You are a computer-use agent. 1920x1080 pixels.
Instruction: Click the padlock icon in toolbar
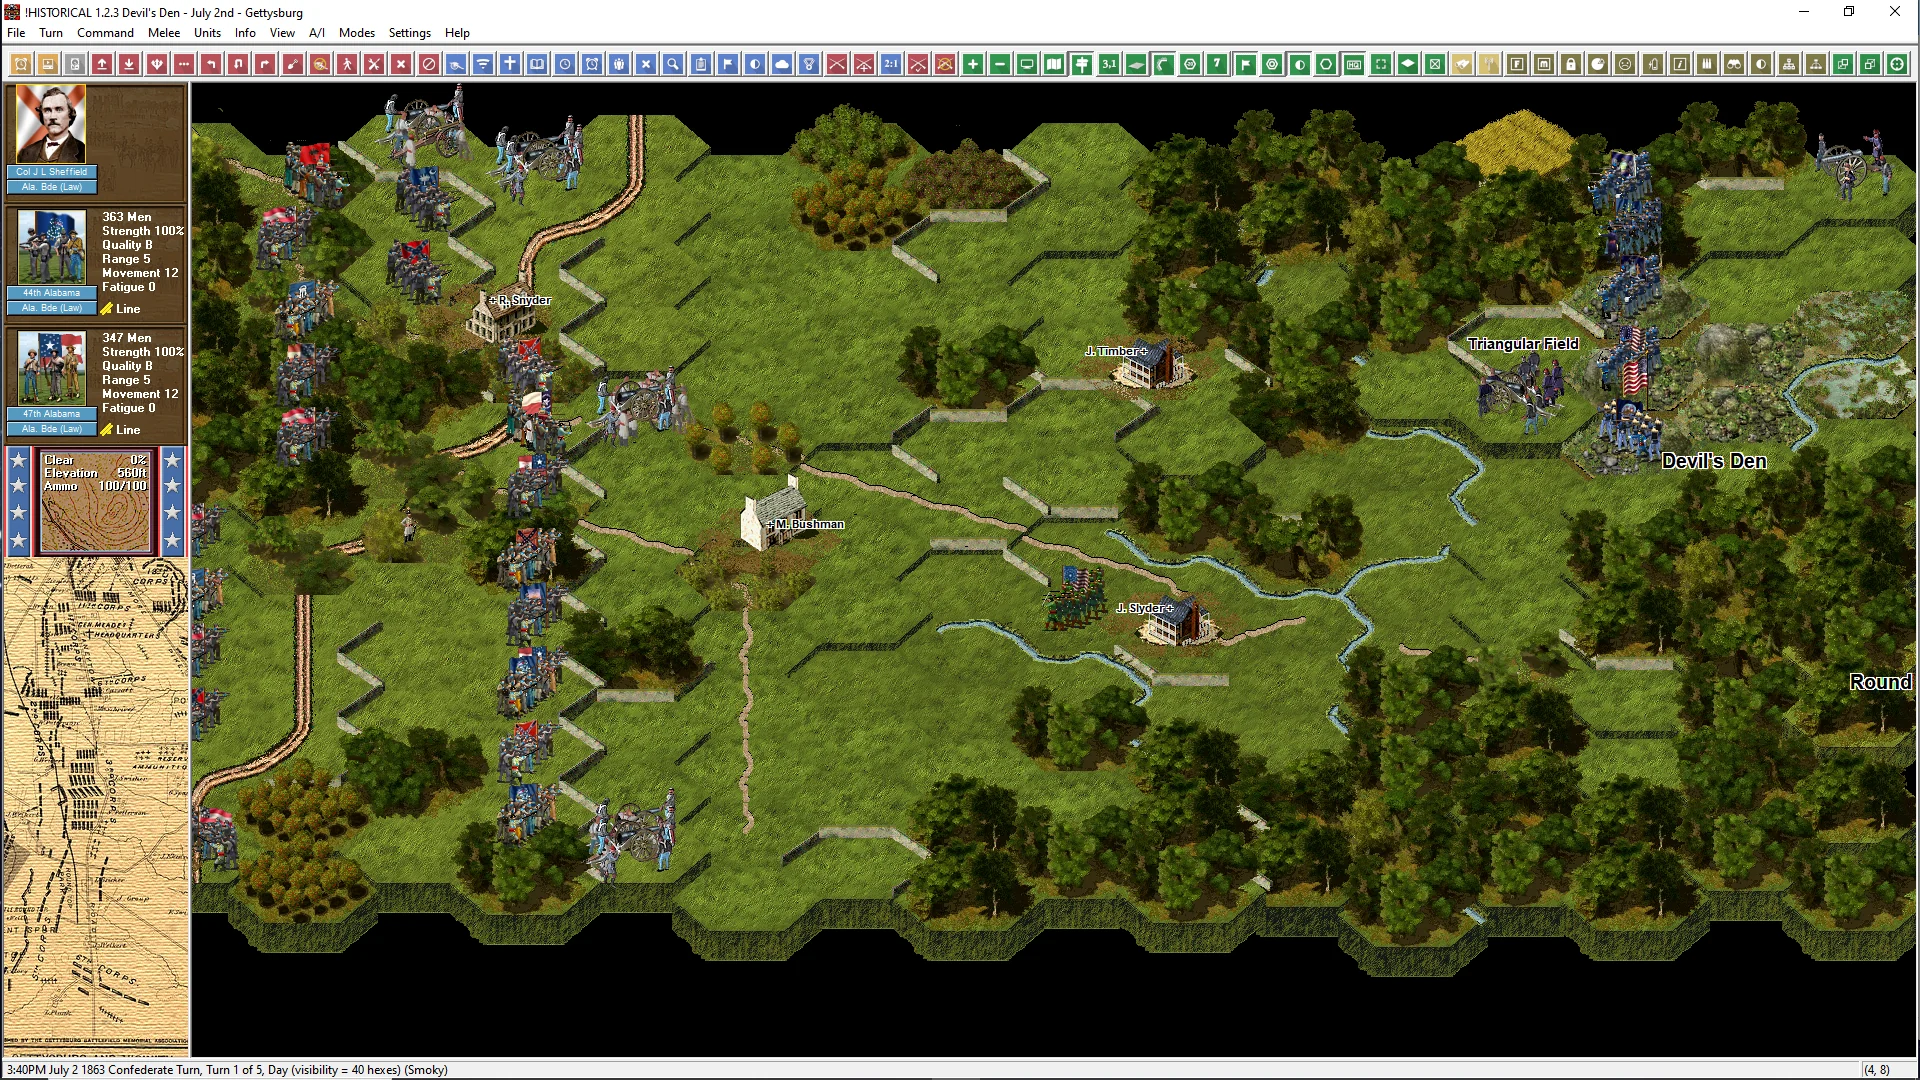[1571, 65]
